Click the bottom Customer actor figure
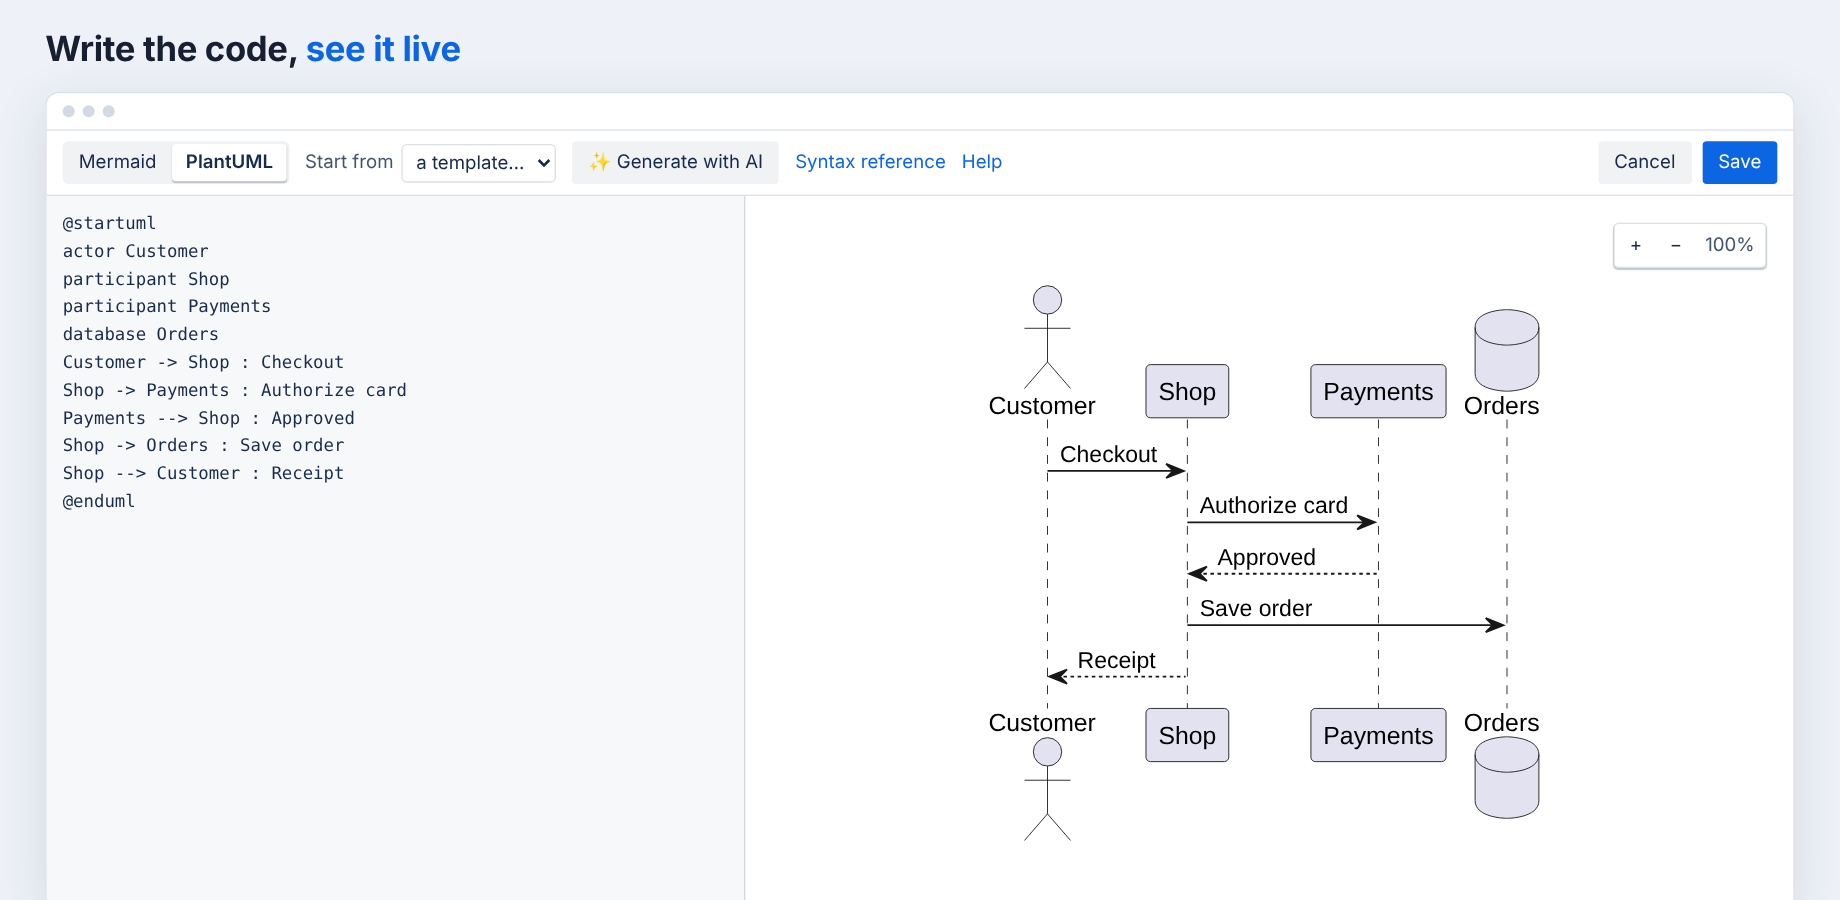The height and width of the screenshot is (900, 1840). tap(1047, 790)
